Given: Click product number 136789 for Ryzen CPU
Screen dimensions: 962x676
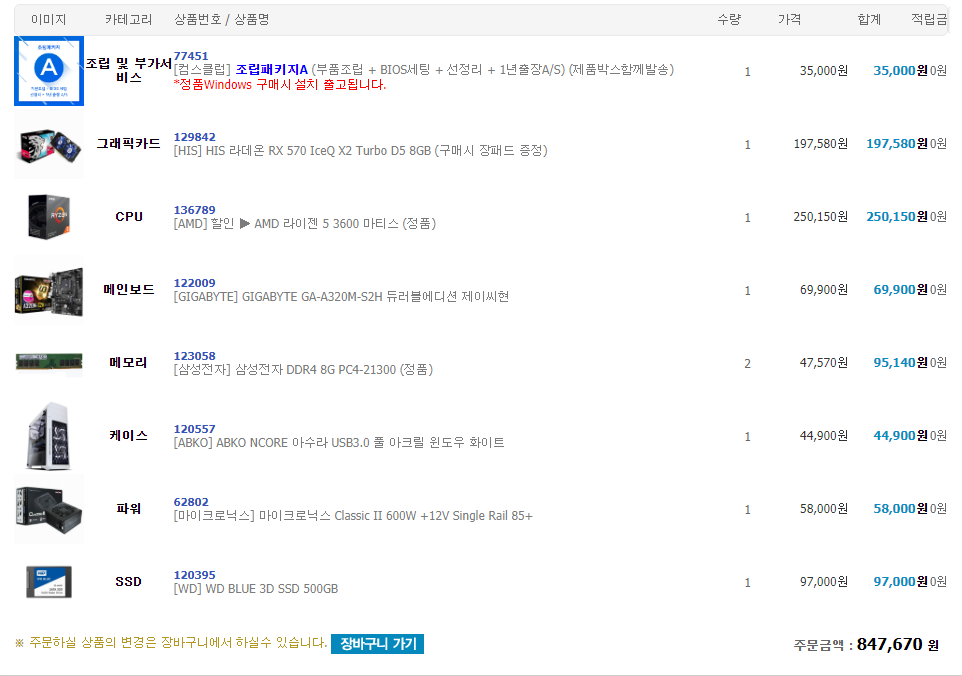Looking at the screenshot, I should coord(194,210).
